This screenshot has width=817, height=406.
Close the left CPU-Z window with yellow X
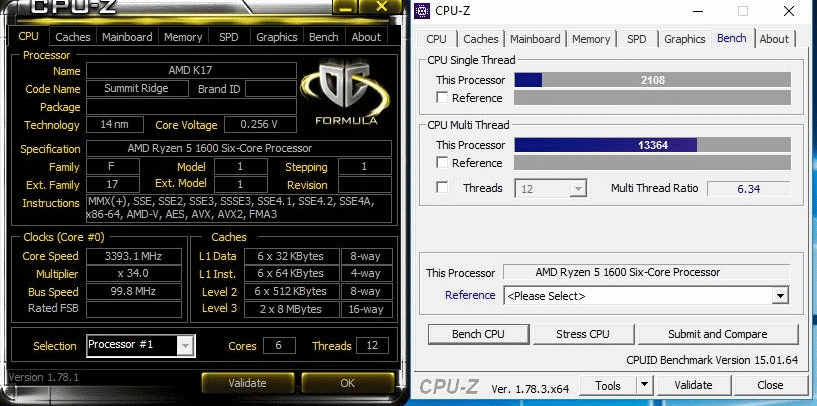[381, 6]
